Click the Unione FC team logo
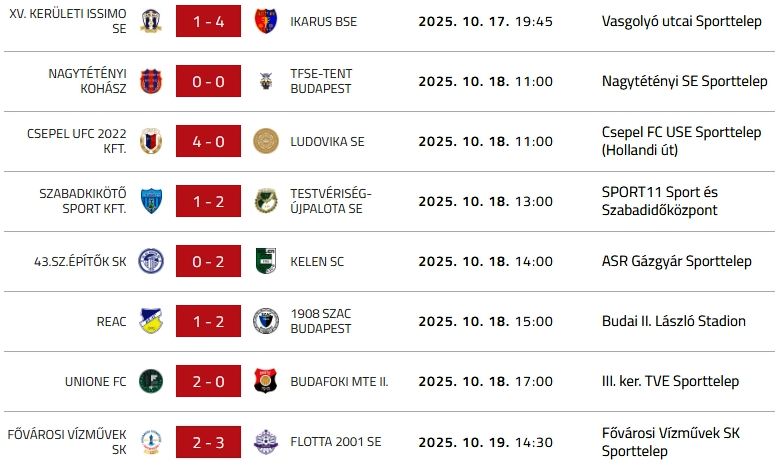The height and width of the screenshot is (460, 775). click(151, 381)
